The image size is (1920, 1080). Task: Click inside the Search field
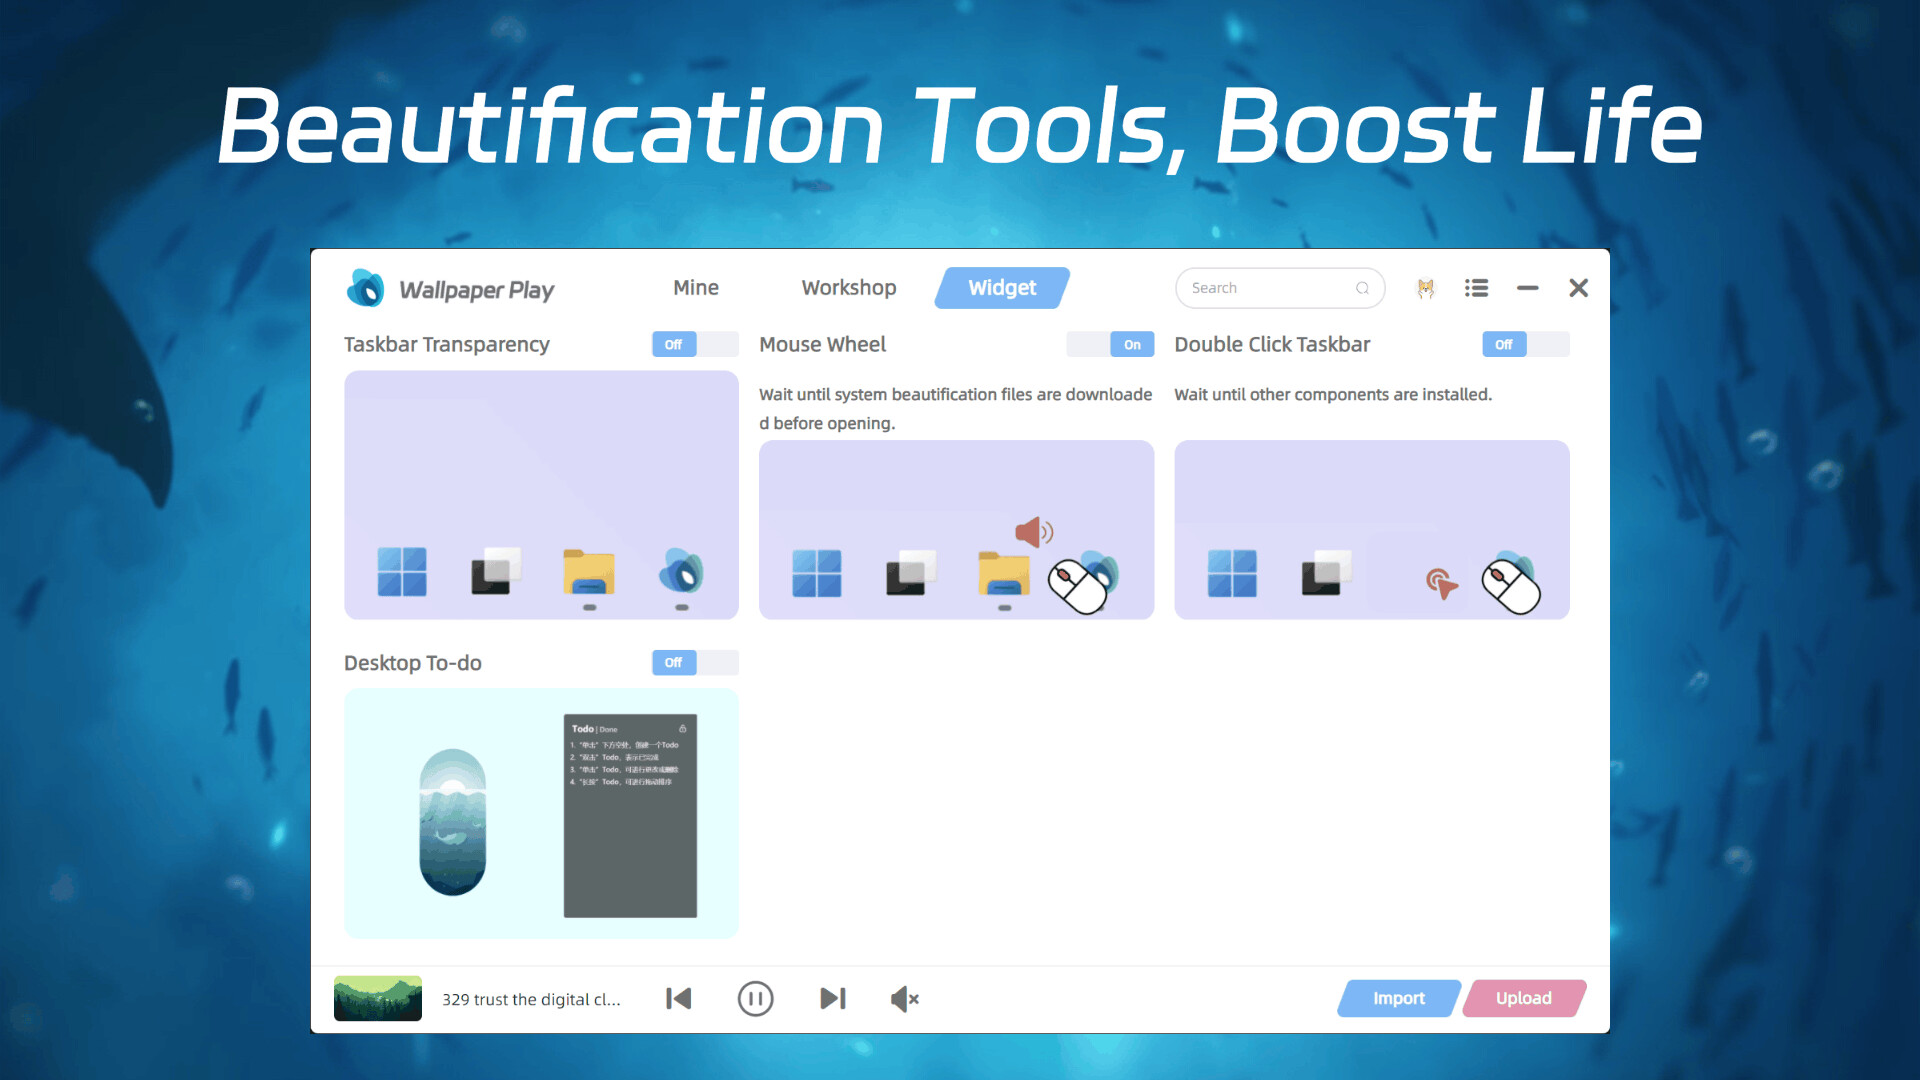pos(1265,288)
